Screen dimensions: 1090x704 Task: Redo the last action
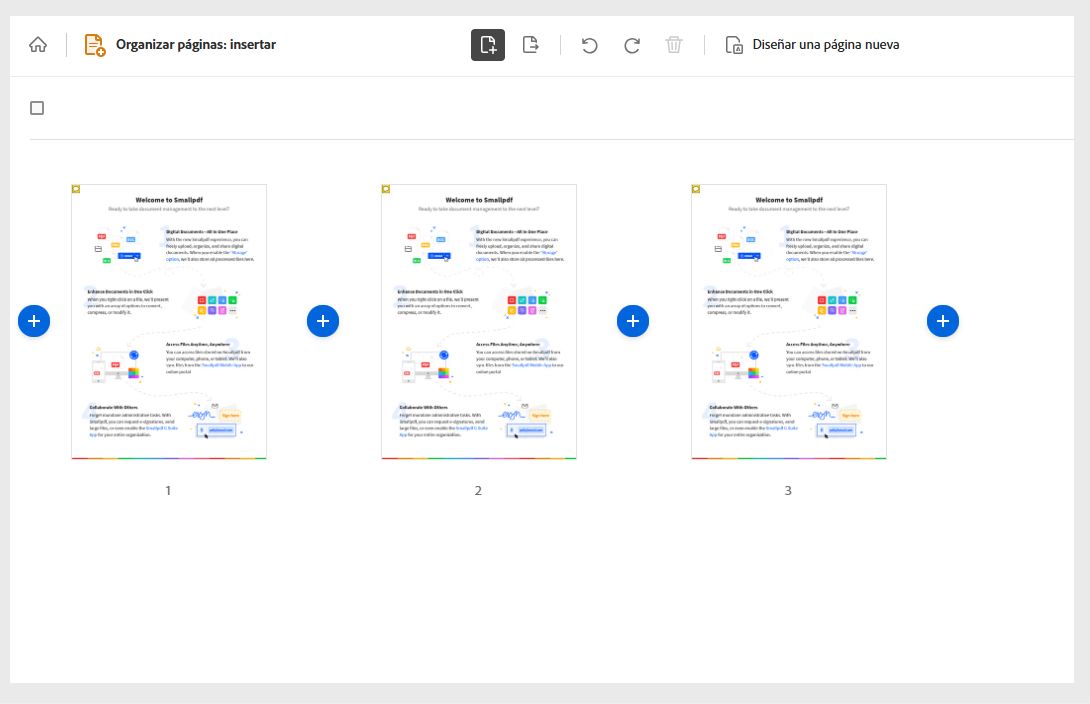632,46
